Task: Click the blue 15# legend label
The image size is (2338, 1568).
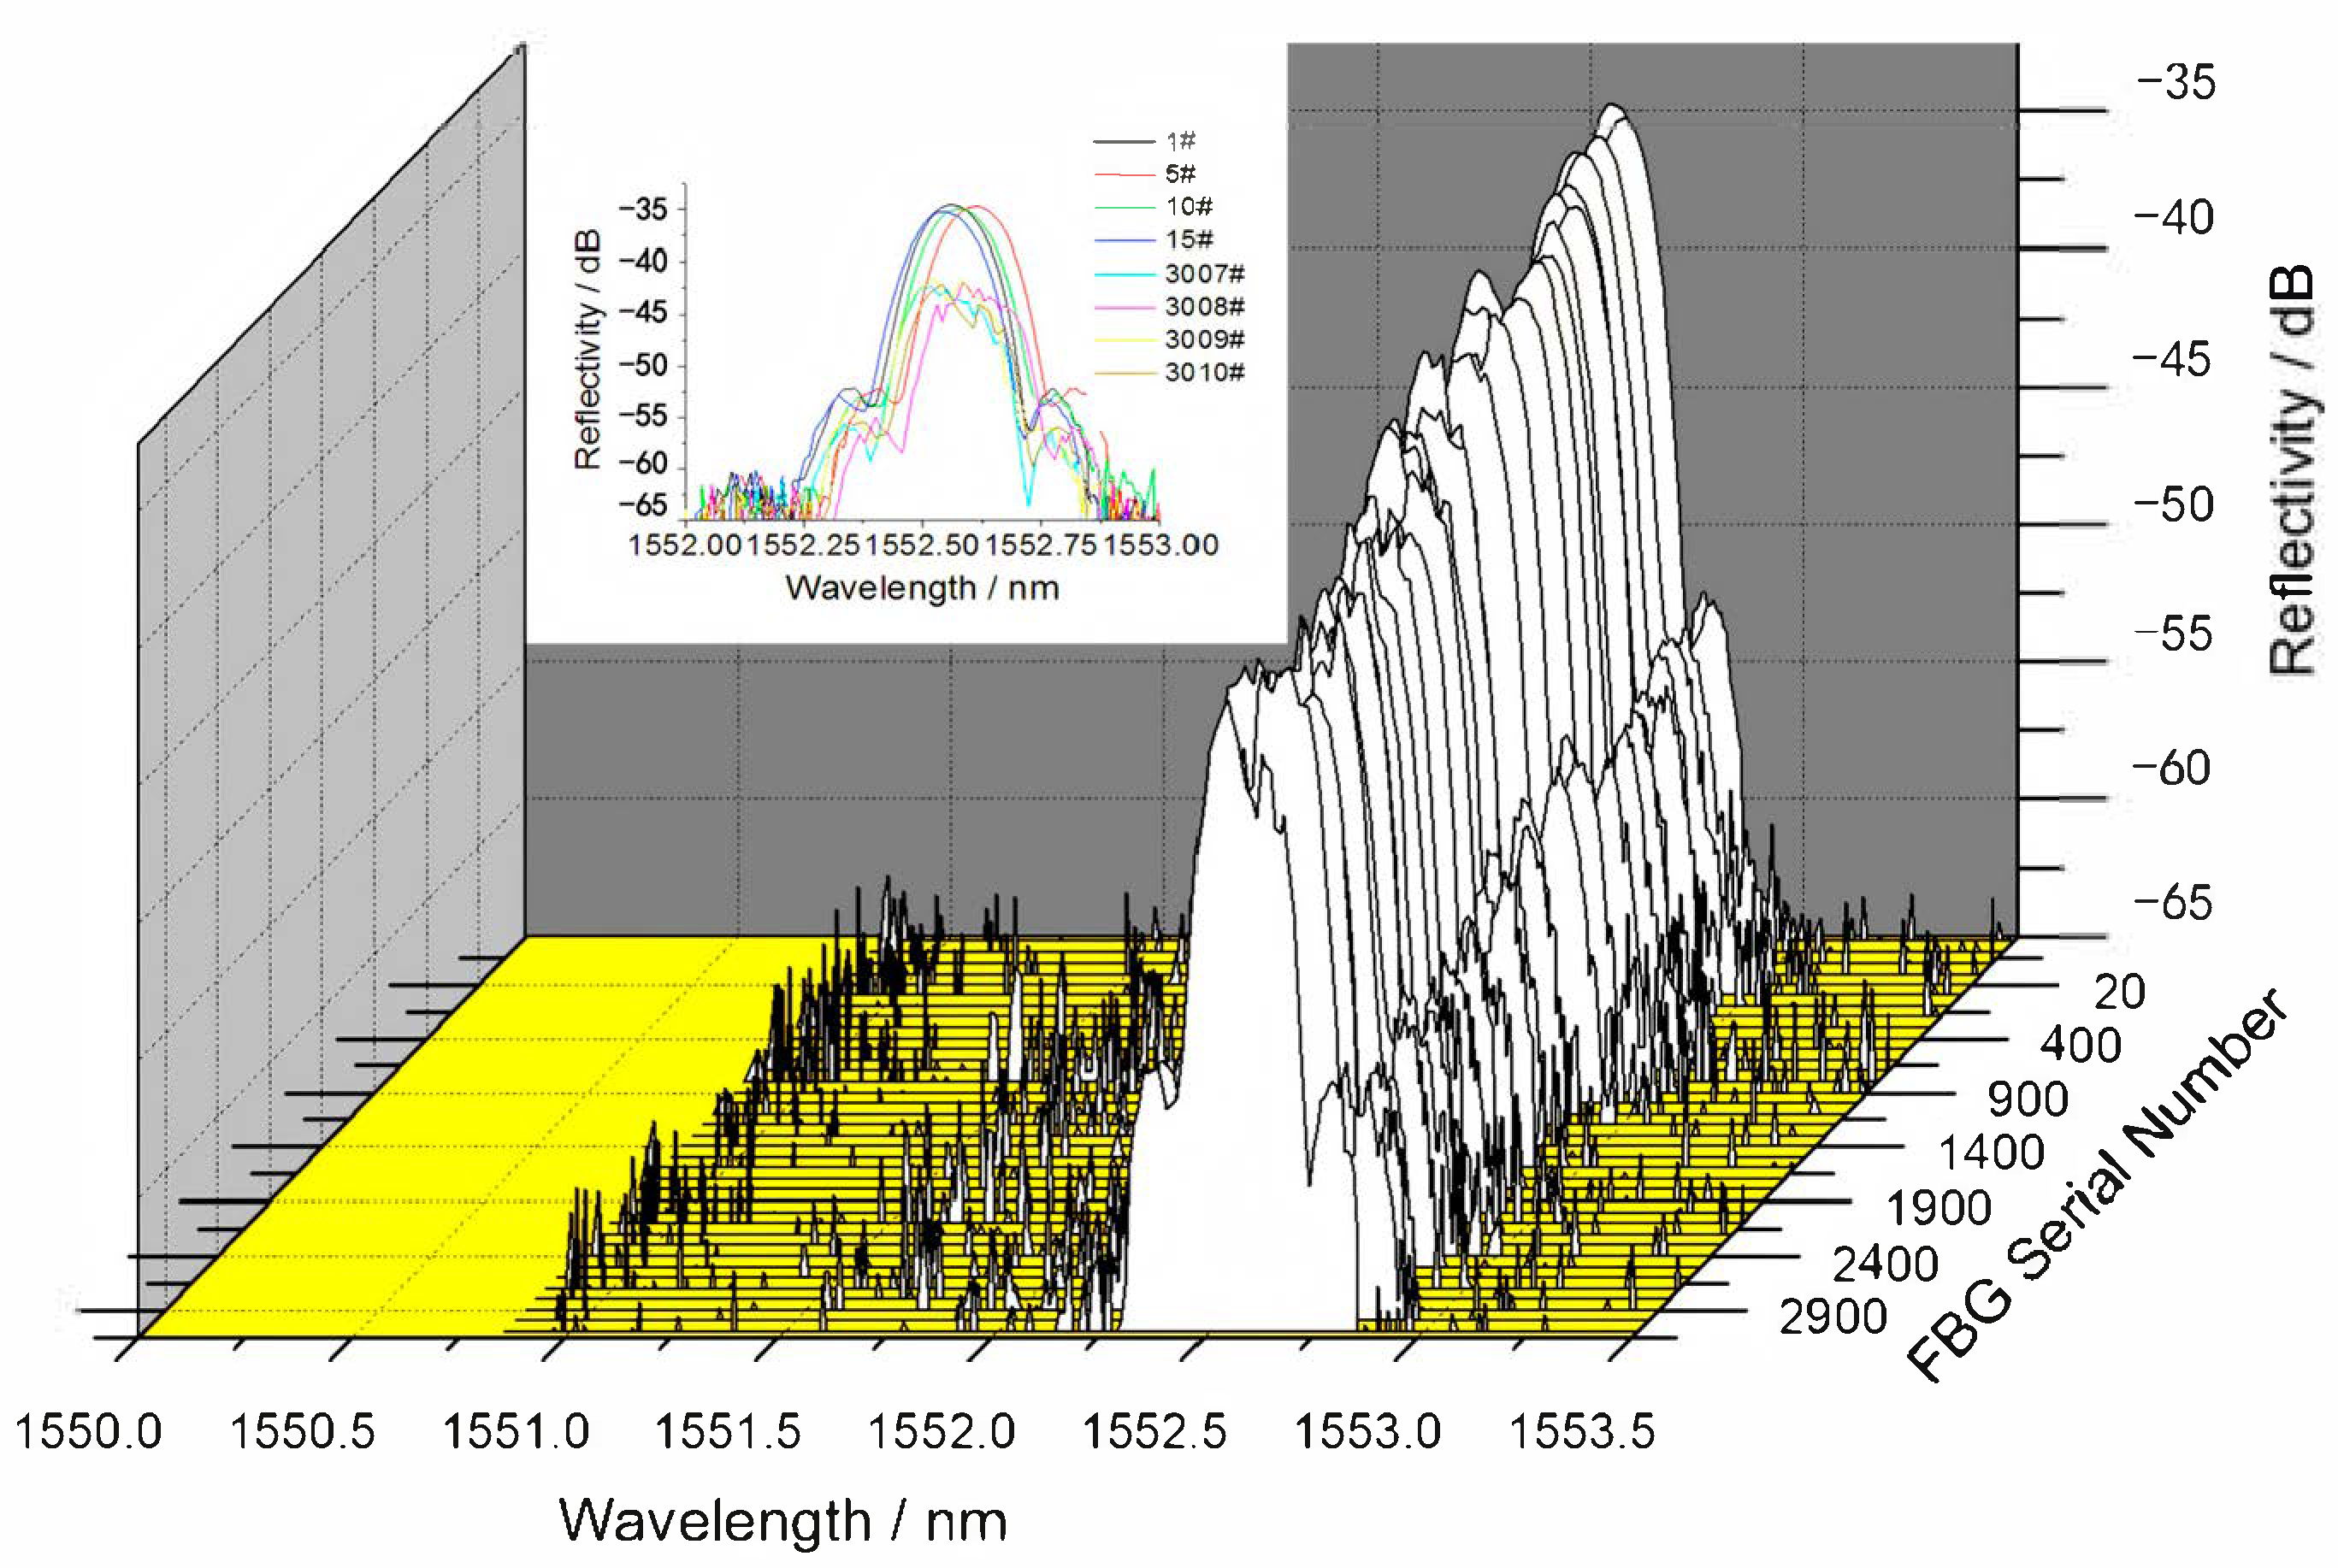Action: pyautogui.click(x=1189, y=240)
